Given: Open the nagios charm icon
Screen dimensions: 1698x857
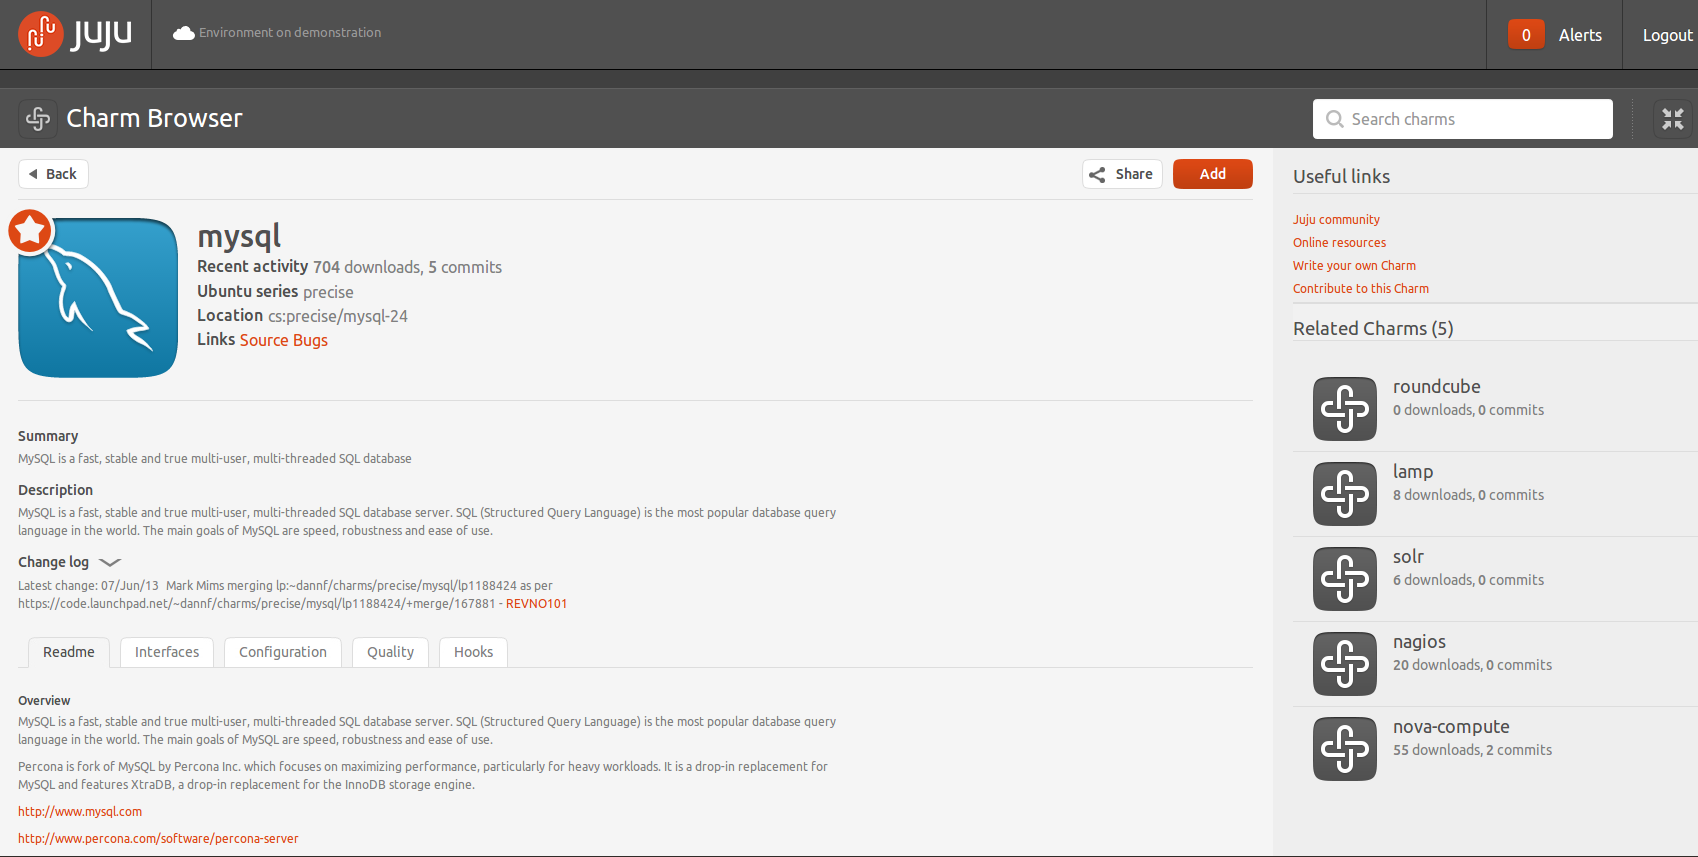Looking at the screenshot, I should [x=1345, y=664].
